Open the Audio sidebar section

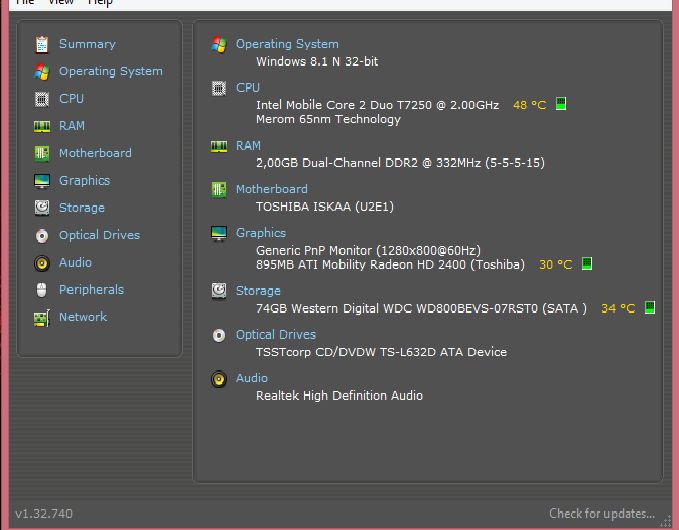(x=75, y=262)
